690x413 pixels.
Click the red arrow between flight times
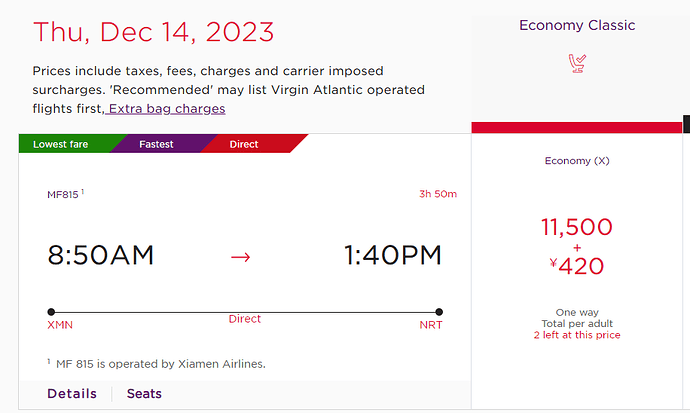click(x=240, y=257)
